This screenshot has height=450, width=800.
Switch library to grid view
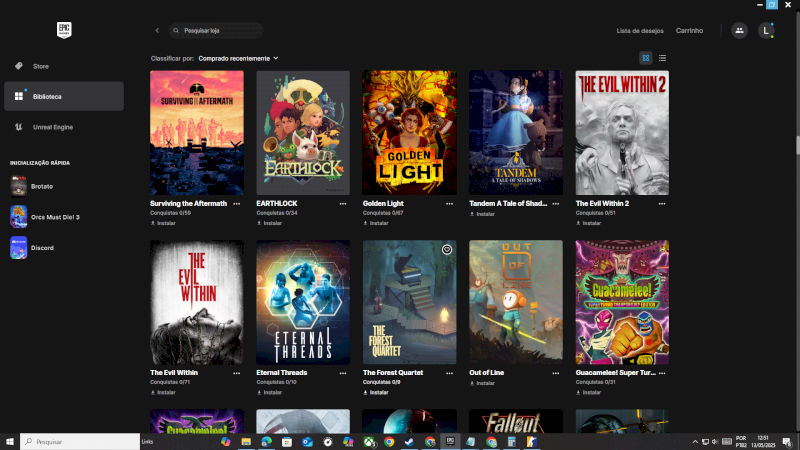coord(646,58)
